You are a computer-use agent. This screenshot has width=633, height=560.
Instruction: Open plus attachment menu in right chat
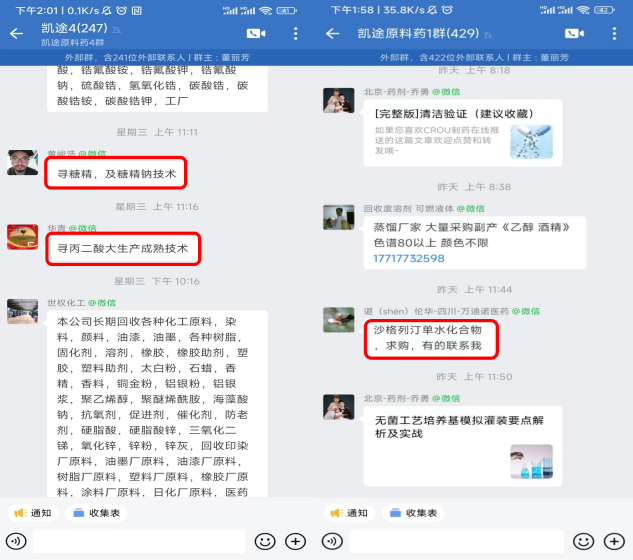coord(614,541)
